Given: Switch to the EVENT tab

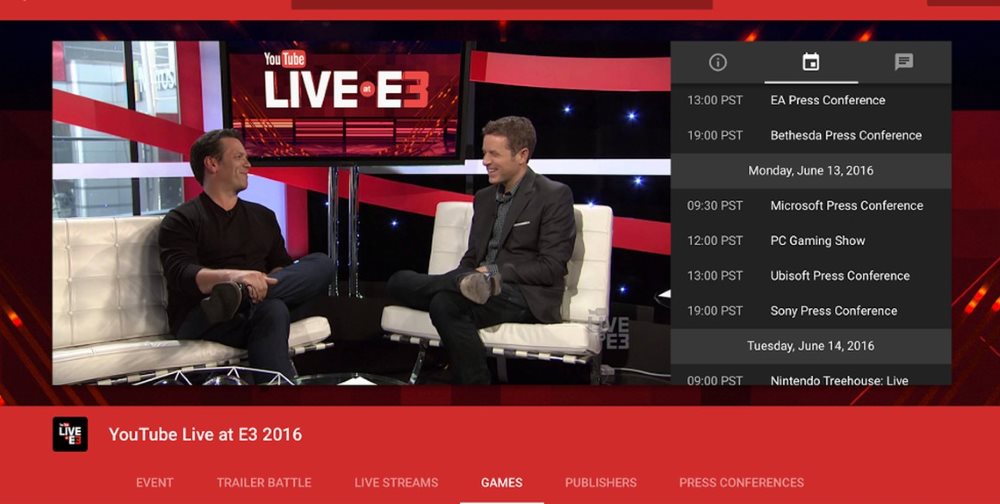Looking at the screenshot, I should coord(155,483).
